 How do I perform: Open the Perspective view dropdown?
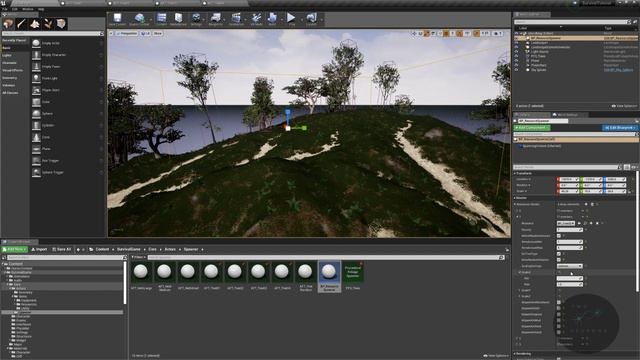point(127,33)
